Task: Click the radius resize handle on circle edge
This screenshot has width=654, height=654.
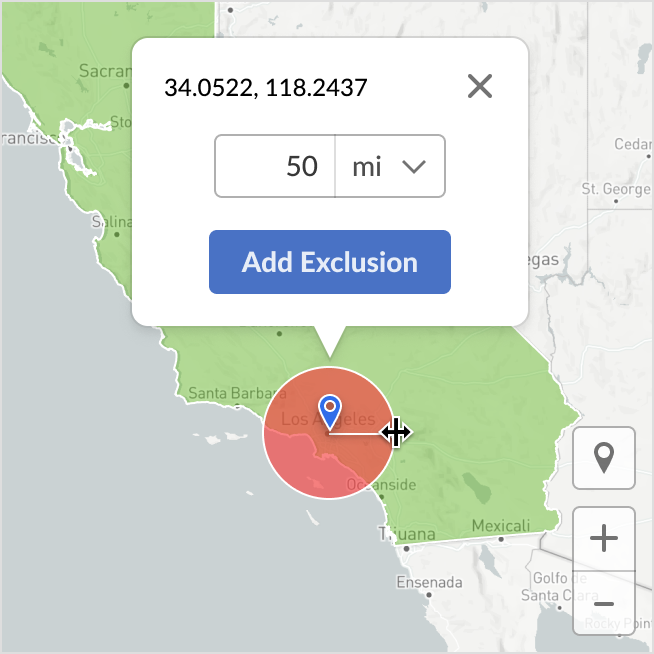Action: tap(395, 433)
